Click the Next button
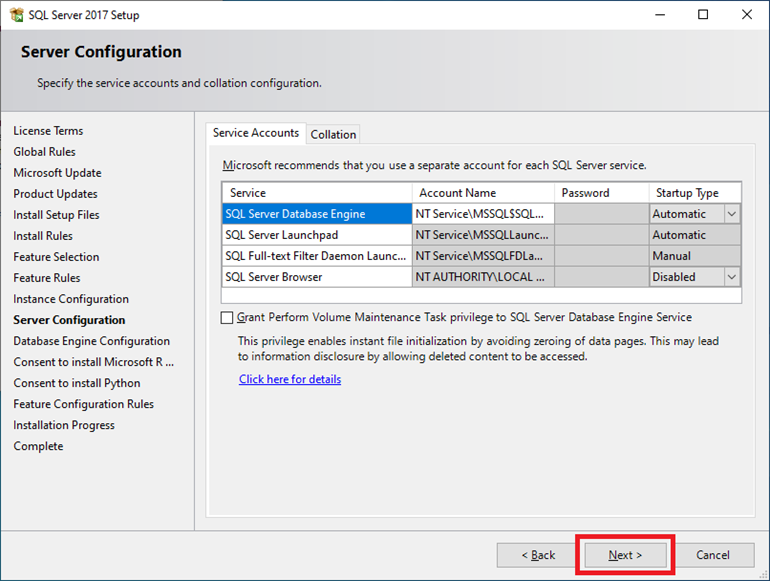This screenshot has height=581, width=770. click(625, 555)
